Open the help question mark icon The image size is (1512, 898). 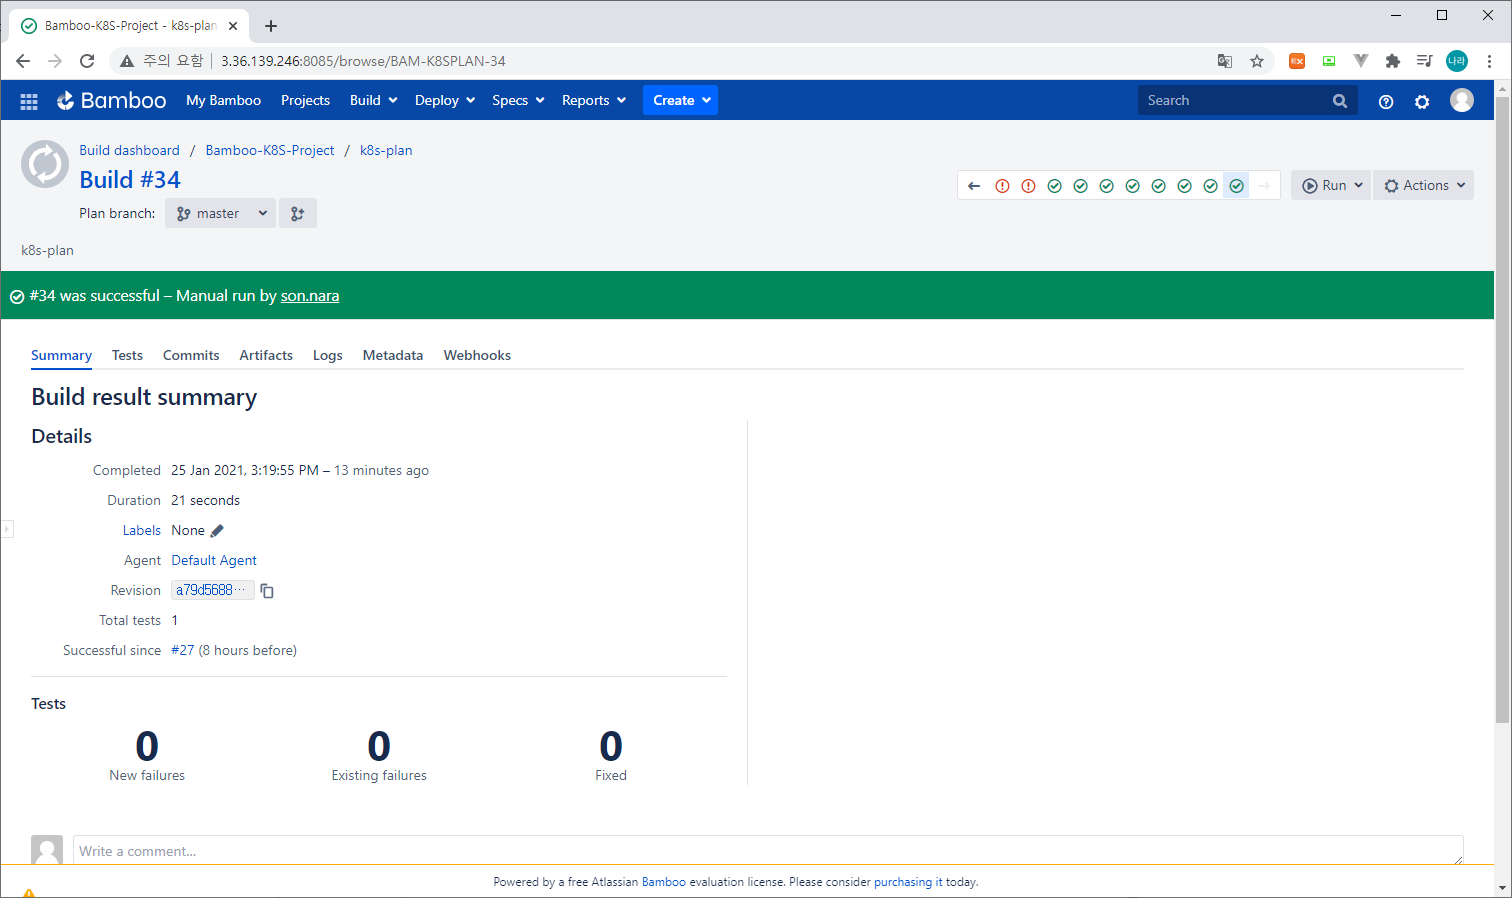(1386, 101)
